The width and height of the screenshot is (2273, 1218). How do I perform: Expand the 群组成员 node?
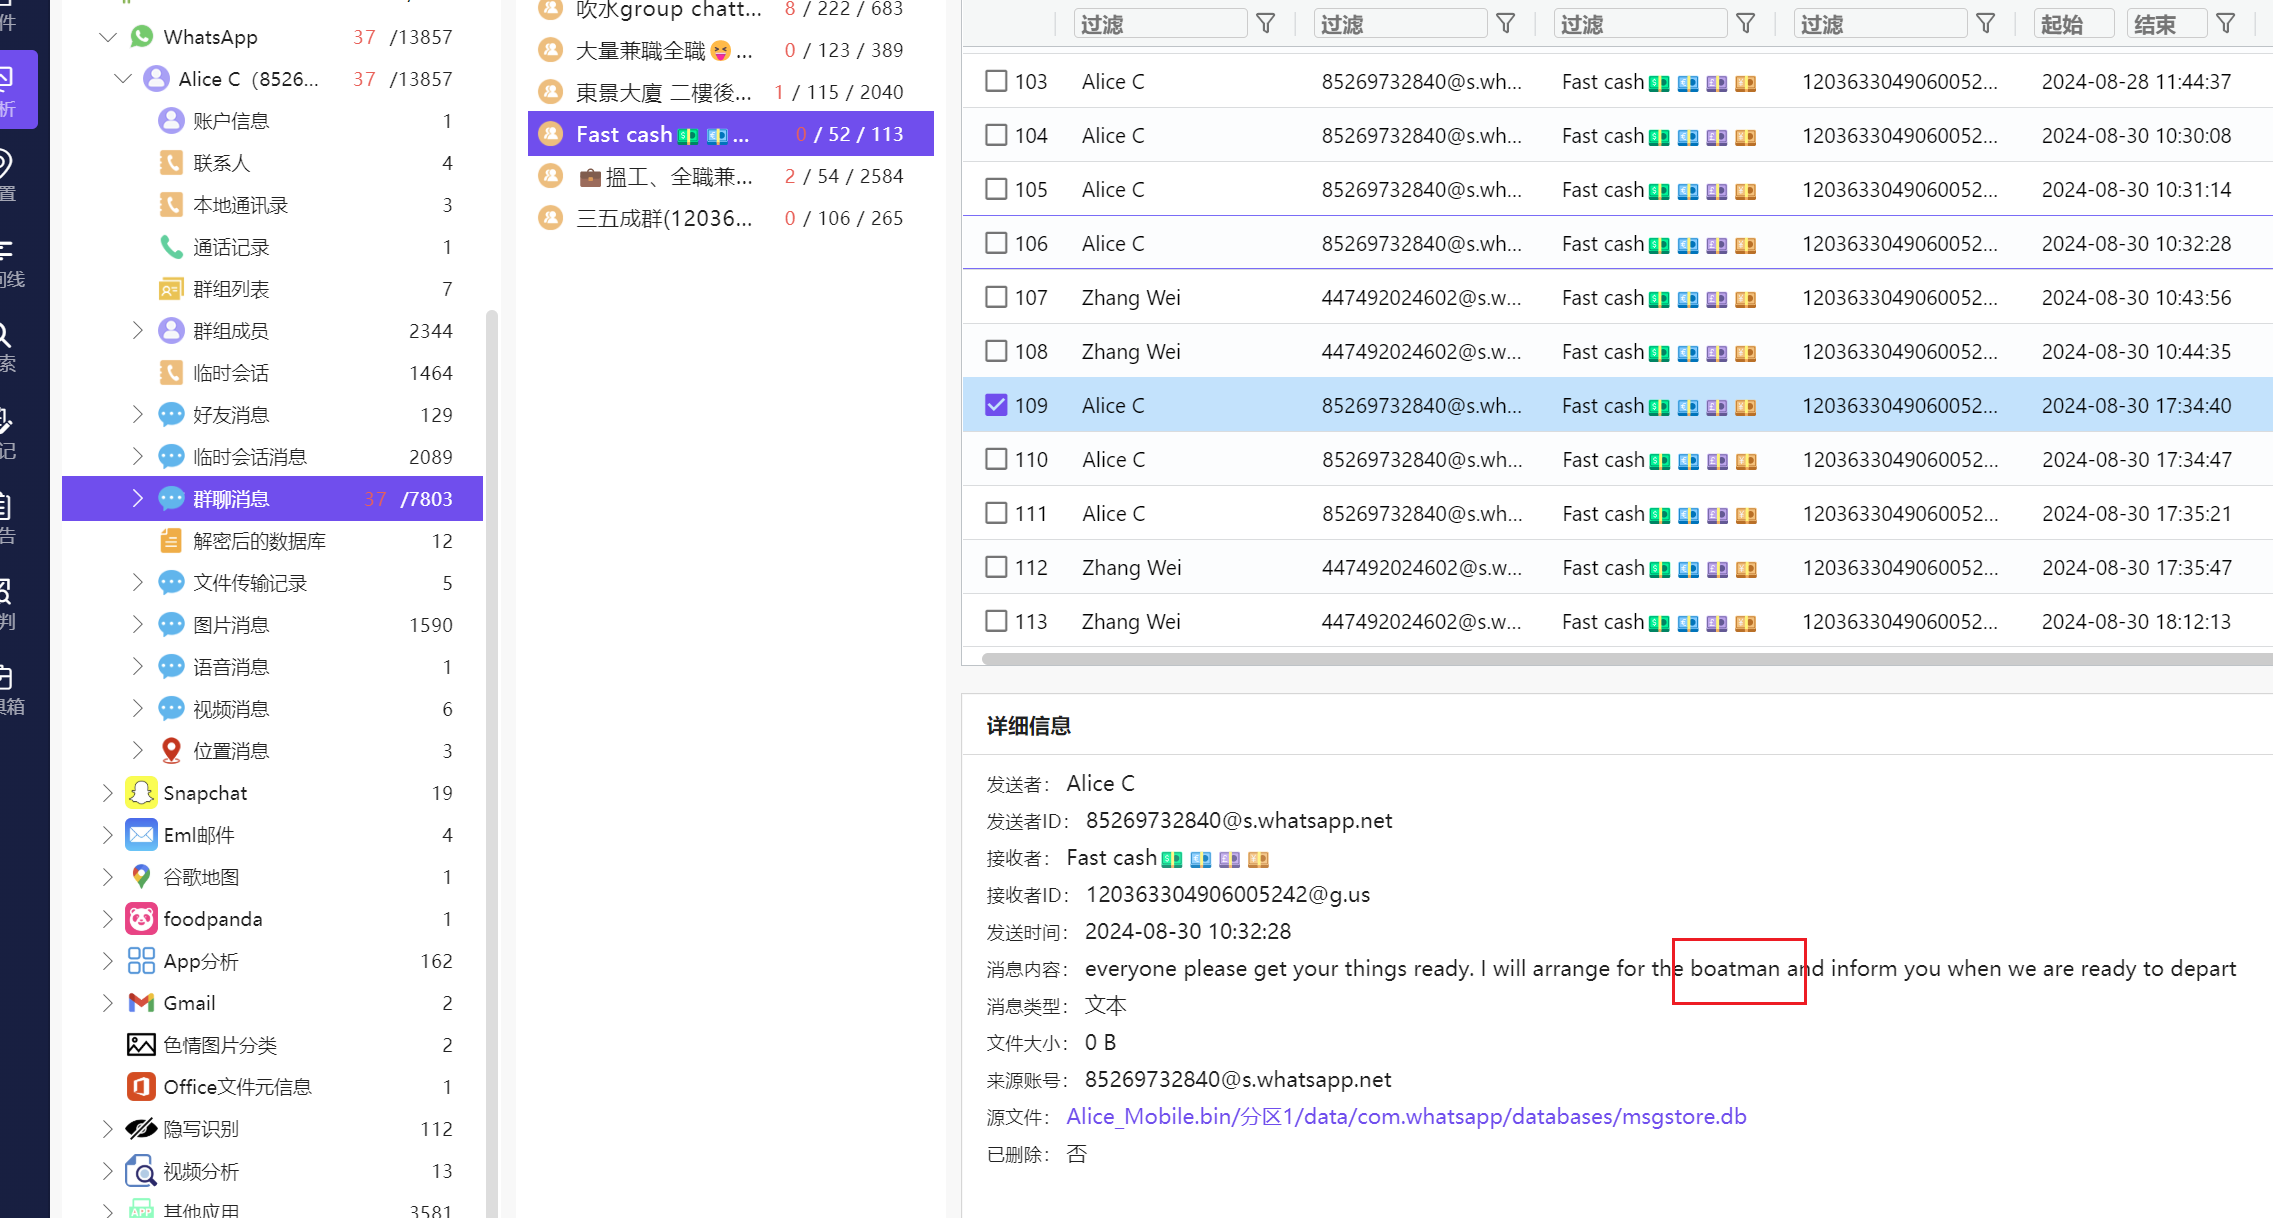[x=138, y=331]
